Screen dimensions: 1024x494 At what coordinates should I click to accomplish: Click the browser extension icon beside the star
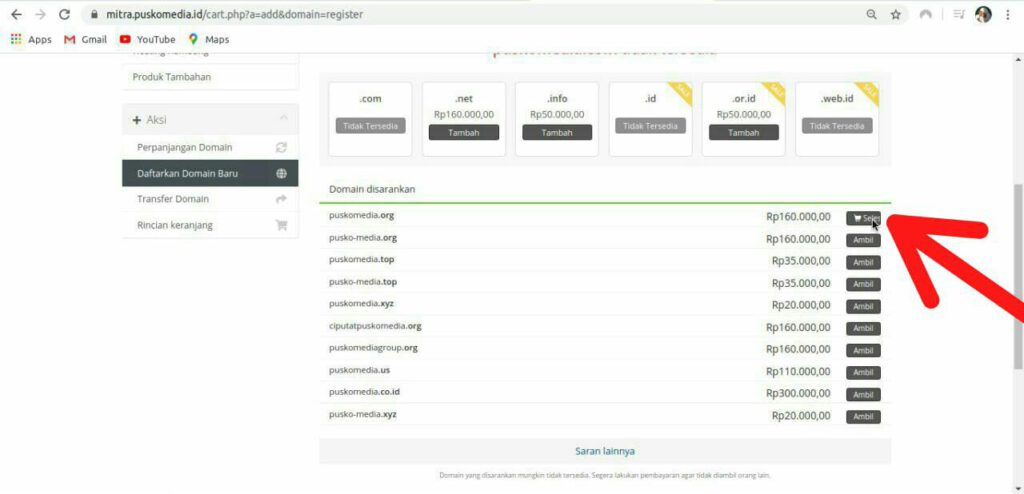click(x=925, y=14)
